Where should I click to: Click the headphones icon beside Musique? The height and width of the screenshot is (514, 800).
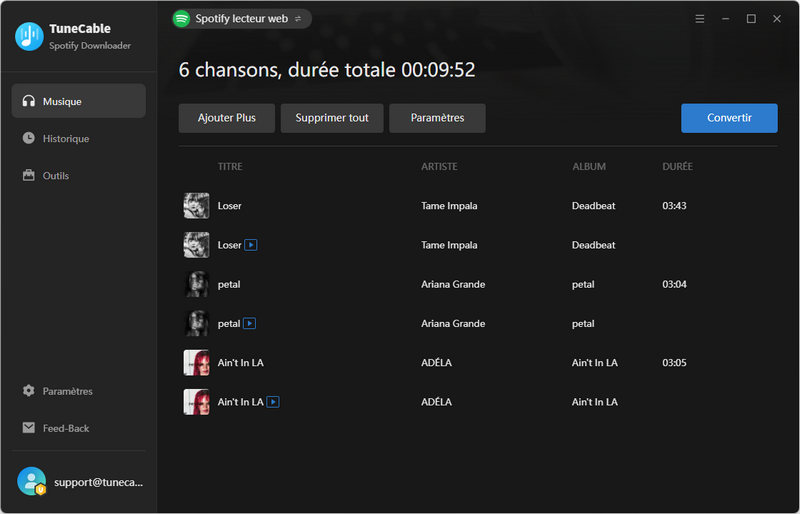click(x=29, y=101)
